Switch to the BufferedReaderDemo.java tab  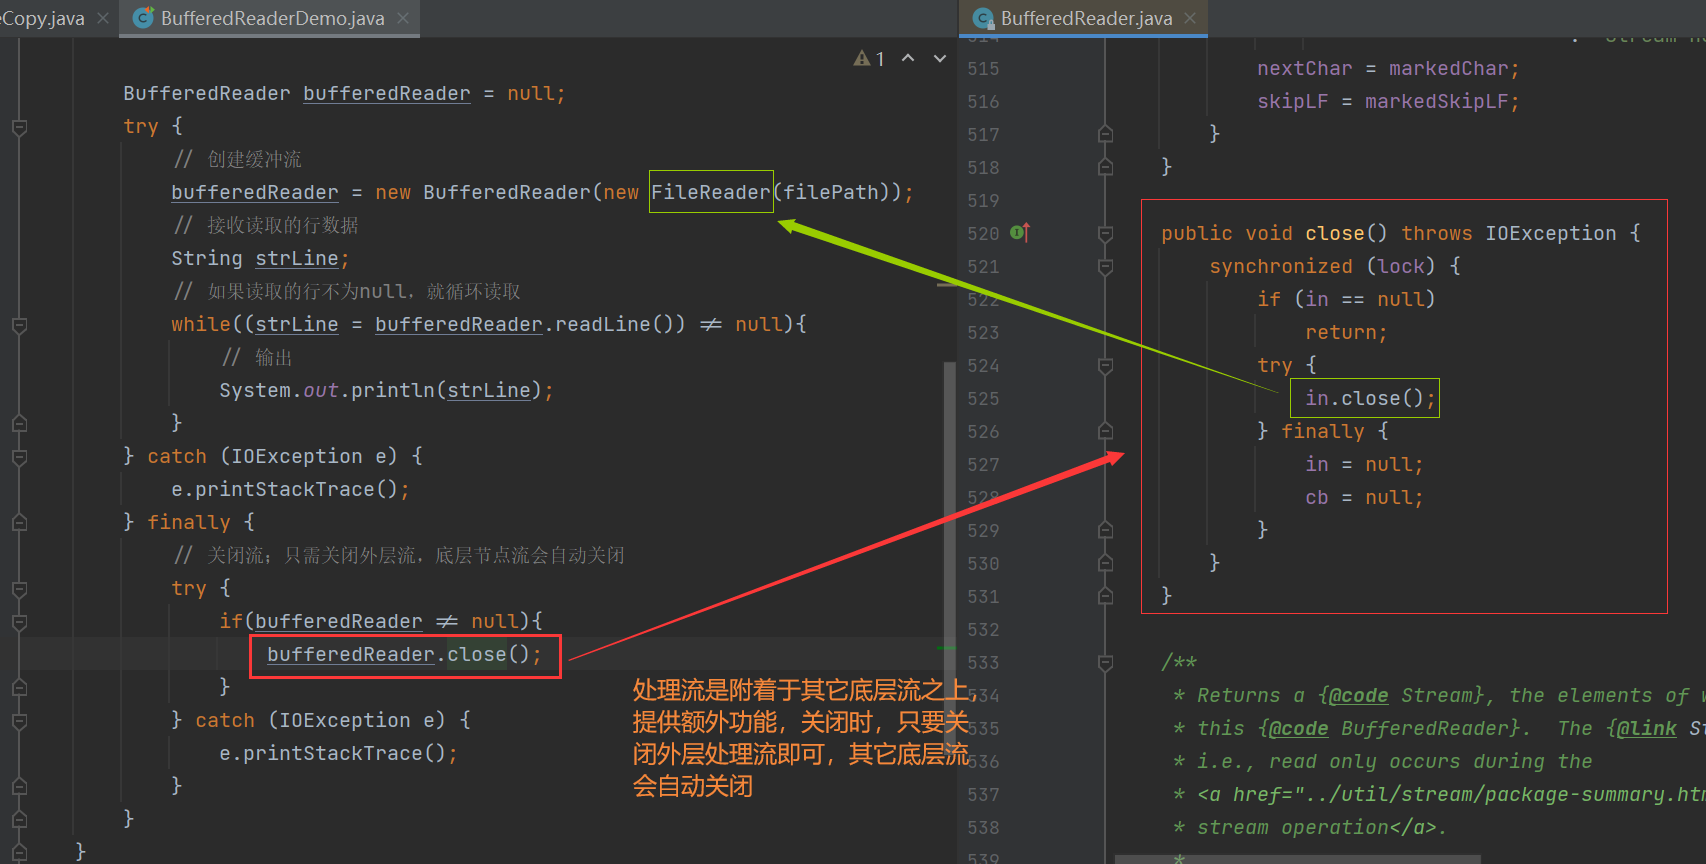[271, 18]
